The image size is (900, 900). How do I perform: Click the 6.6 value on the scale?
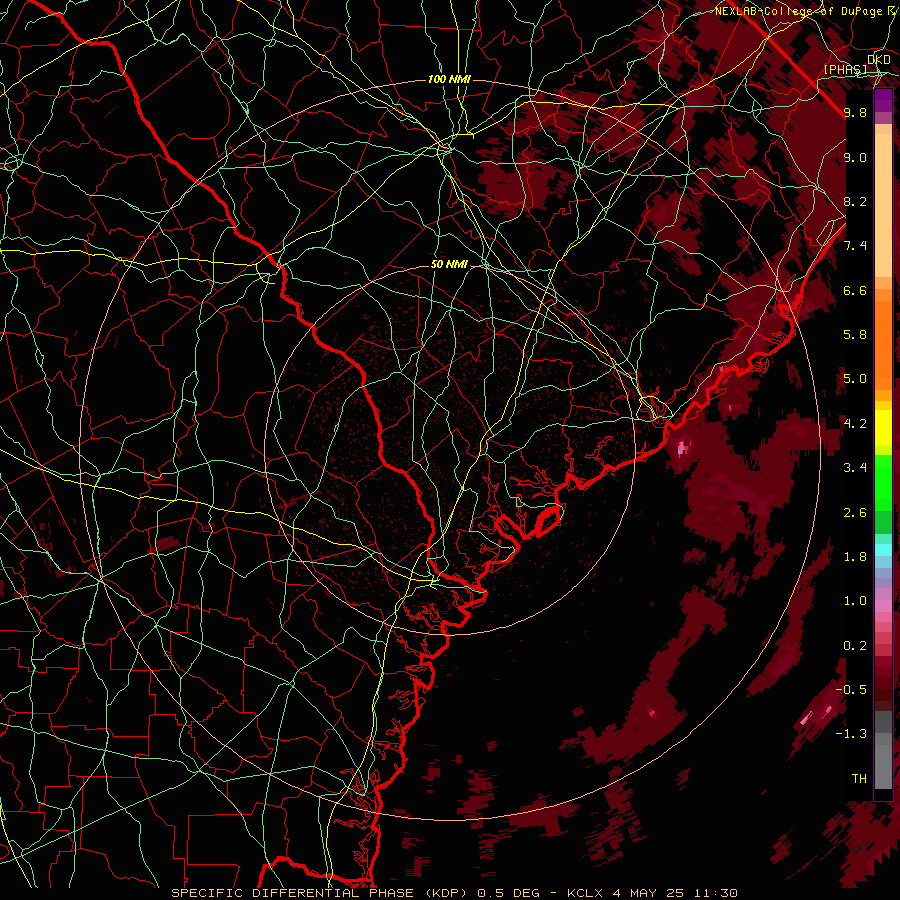(x=855, y=290)
